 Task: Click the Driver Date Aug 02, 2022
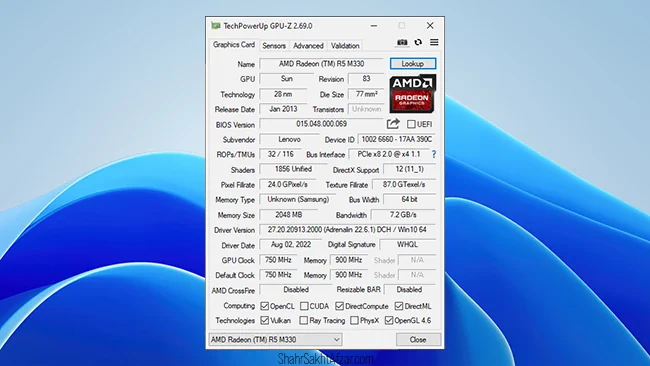pyautogui.click(x=291, y=245)
